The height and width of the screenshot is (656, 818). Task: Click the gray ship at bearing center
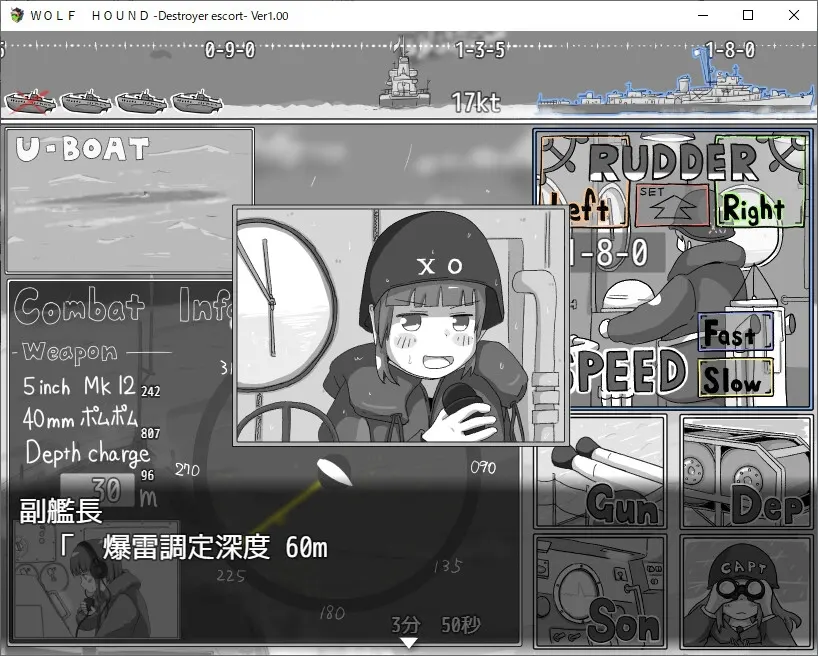point(405,73)
